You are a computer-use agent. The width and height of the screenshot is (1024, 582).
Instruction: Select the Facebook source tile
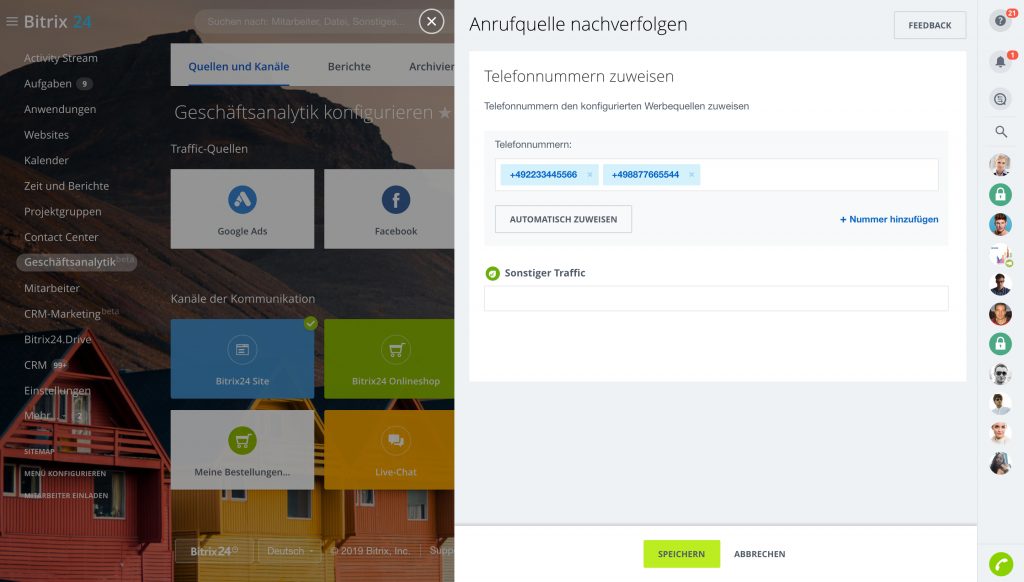click(389, 209)
